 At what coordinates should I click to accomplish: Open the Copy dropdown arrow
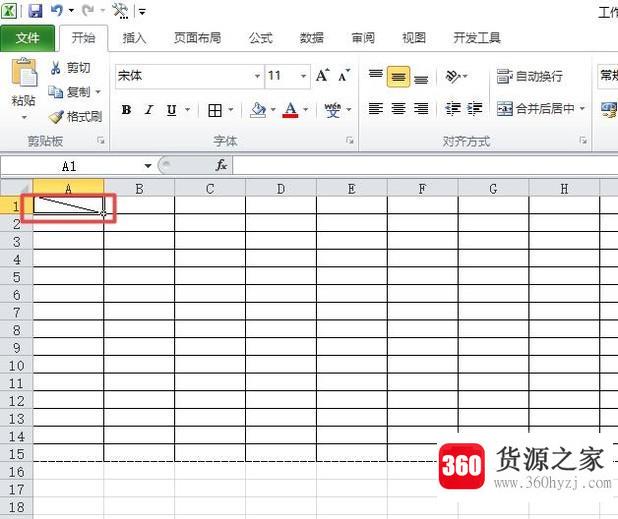click(98, 92)
